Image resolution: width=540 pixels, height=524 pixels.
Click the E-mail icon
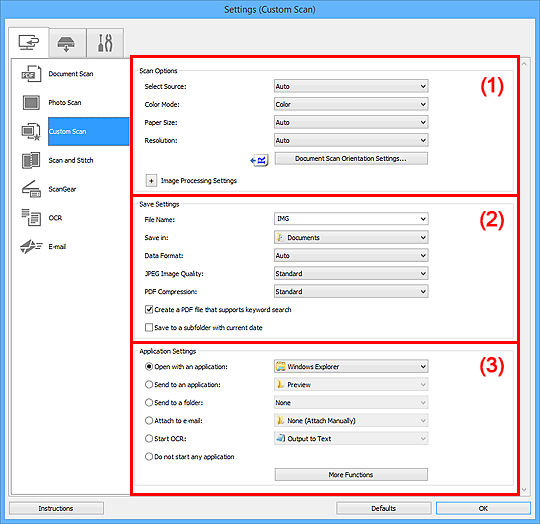pos(31,247)
